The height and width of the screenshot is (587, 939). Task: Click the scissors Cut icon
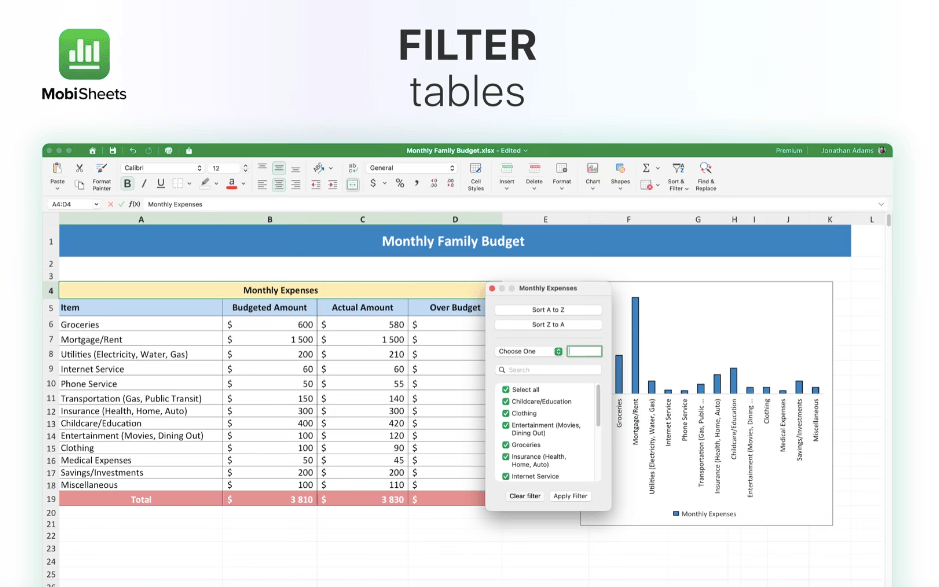tap(79, 168)
